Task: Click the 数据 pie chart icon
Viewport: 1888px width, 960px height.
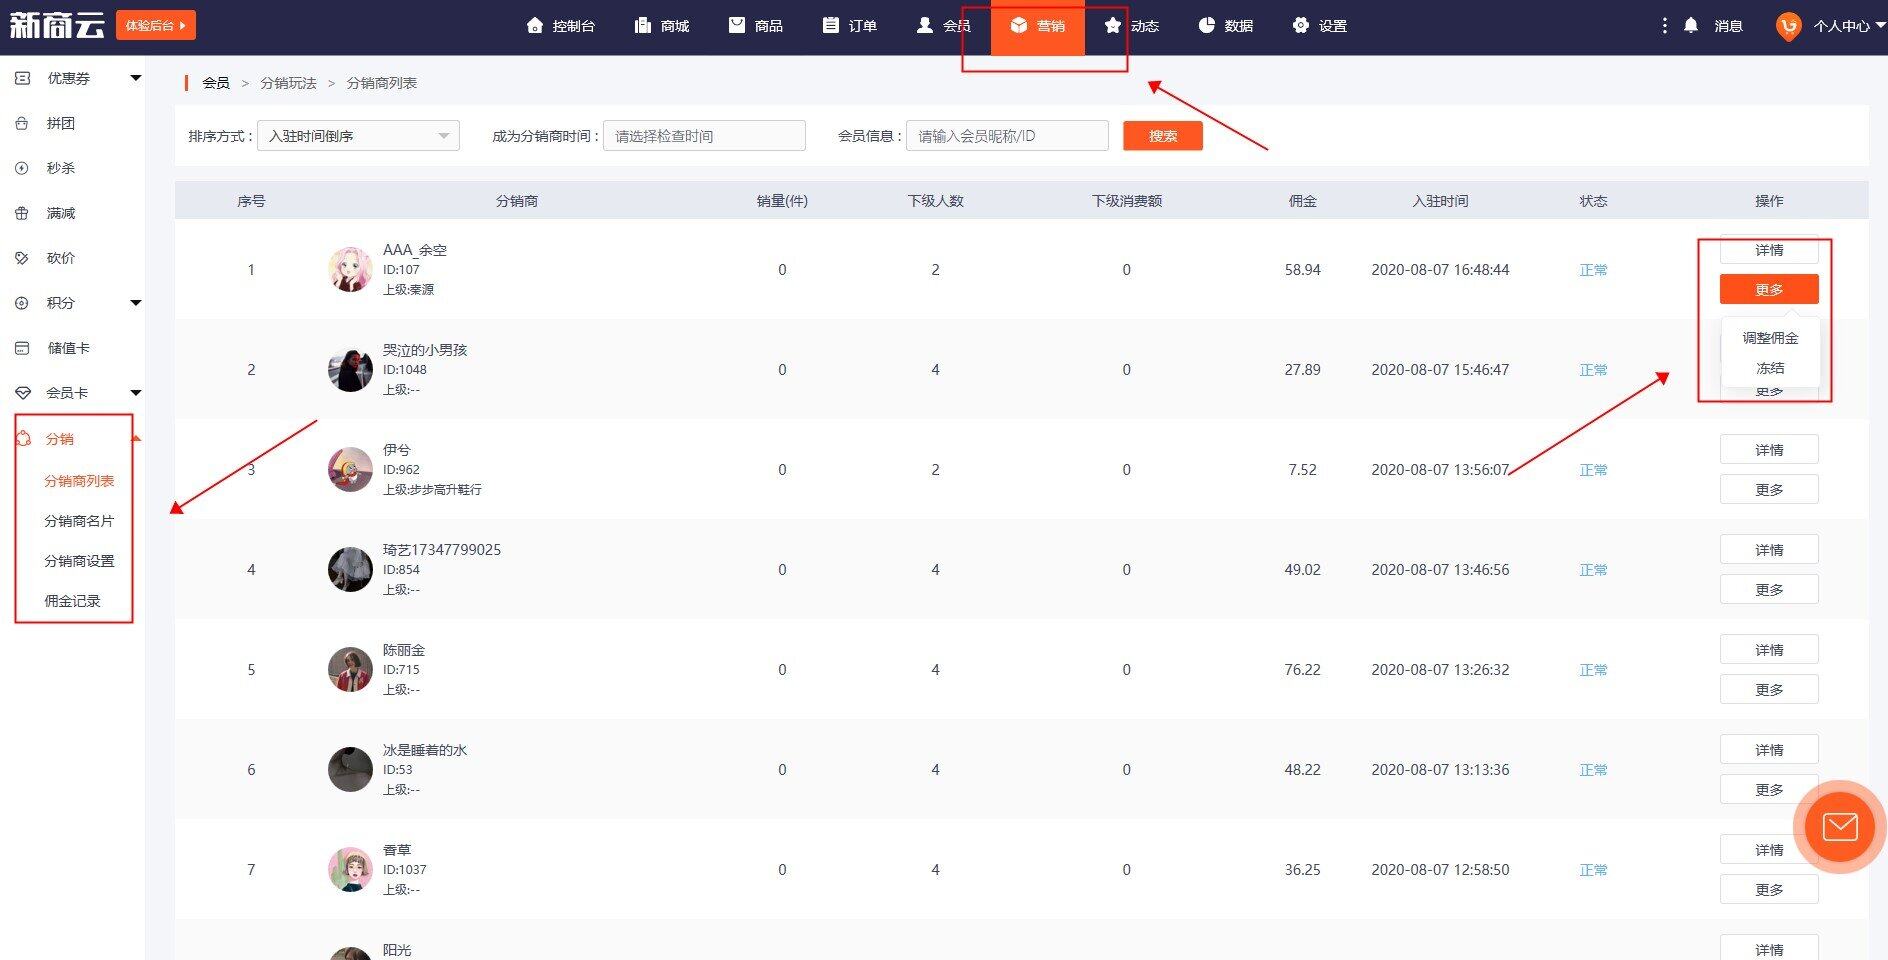Action: click(x=1207, y=25)
